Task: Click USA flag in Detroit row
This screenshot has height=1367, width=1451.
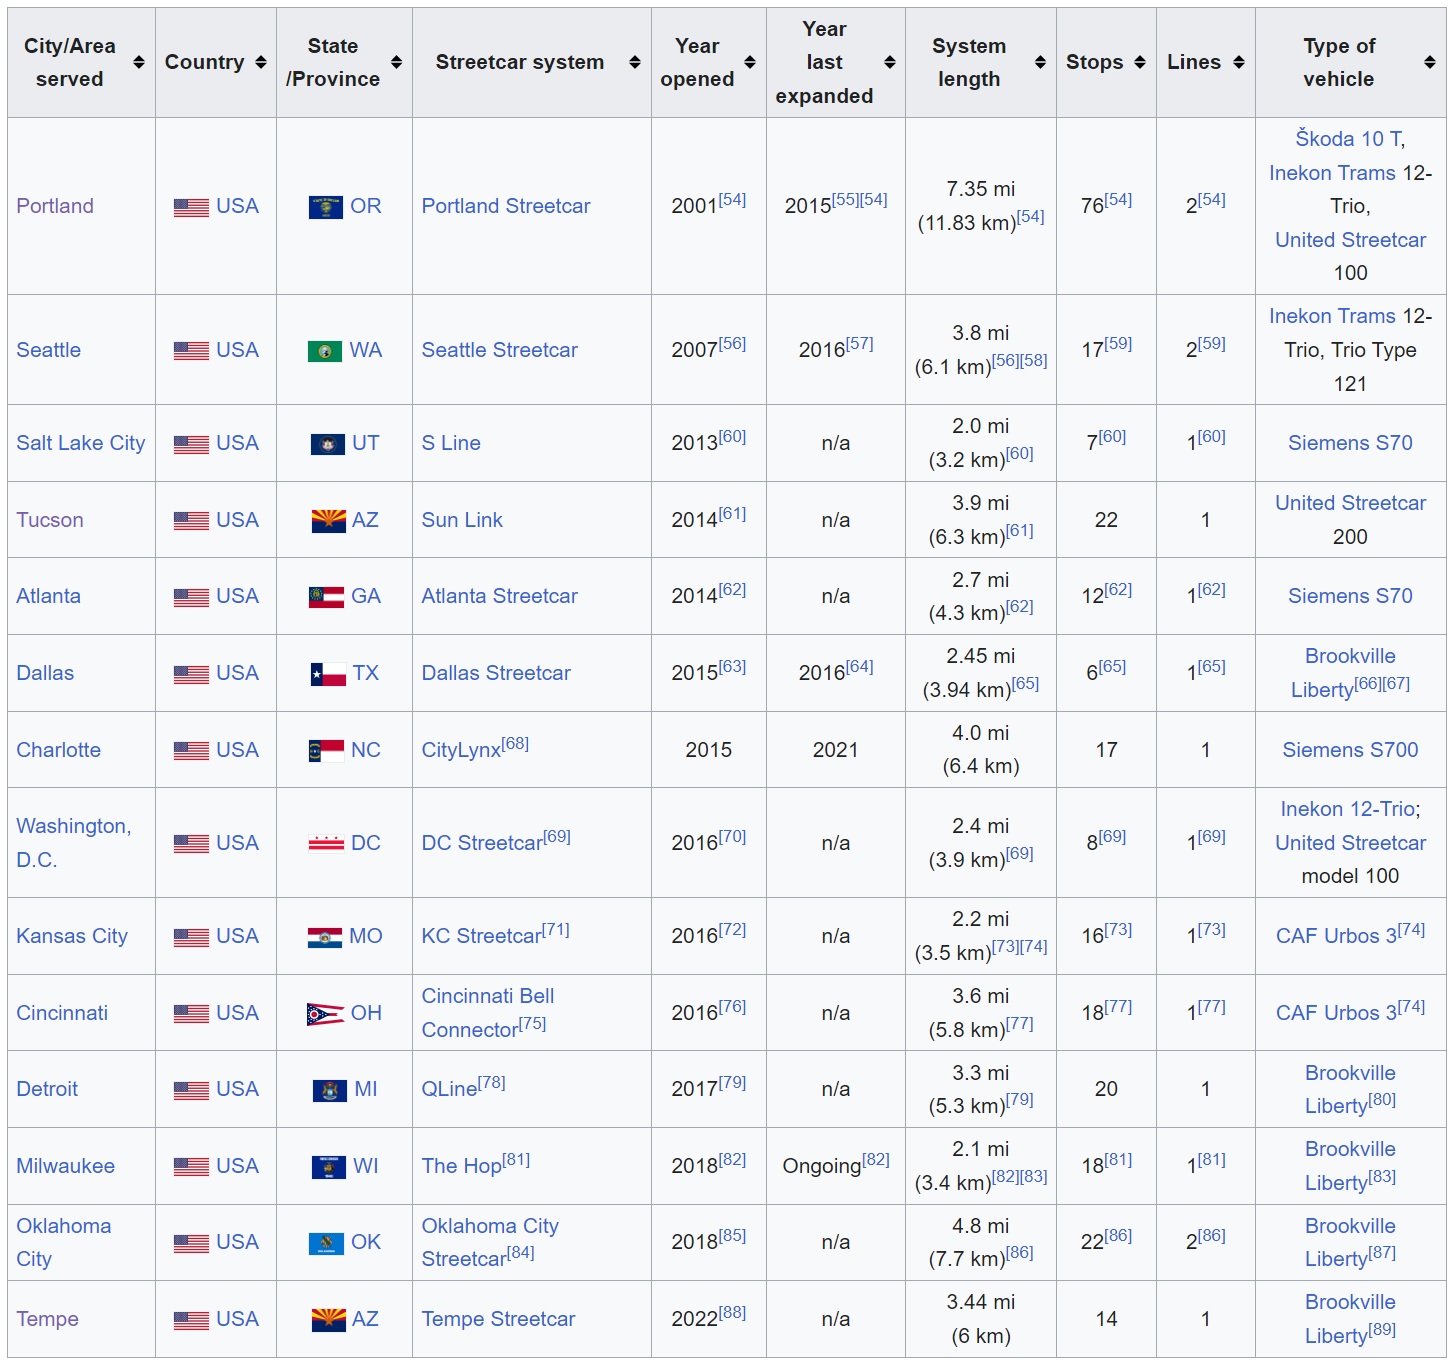Action: pyautogui.click(x=191, y=1090)
